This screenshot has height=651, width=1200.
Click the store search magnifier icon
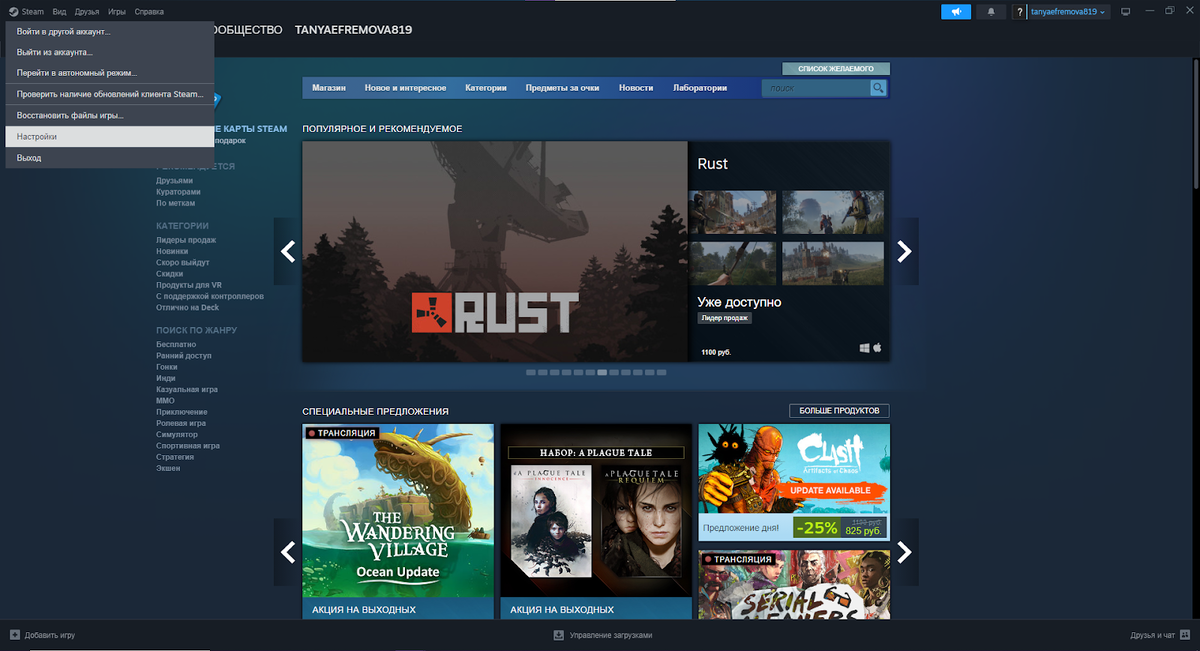coord(878,88)
